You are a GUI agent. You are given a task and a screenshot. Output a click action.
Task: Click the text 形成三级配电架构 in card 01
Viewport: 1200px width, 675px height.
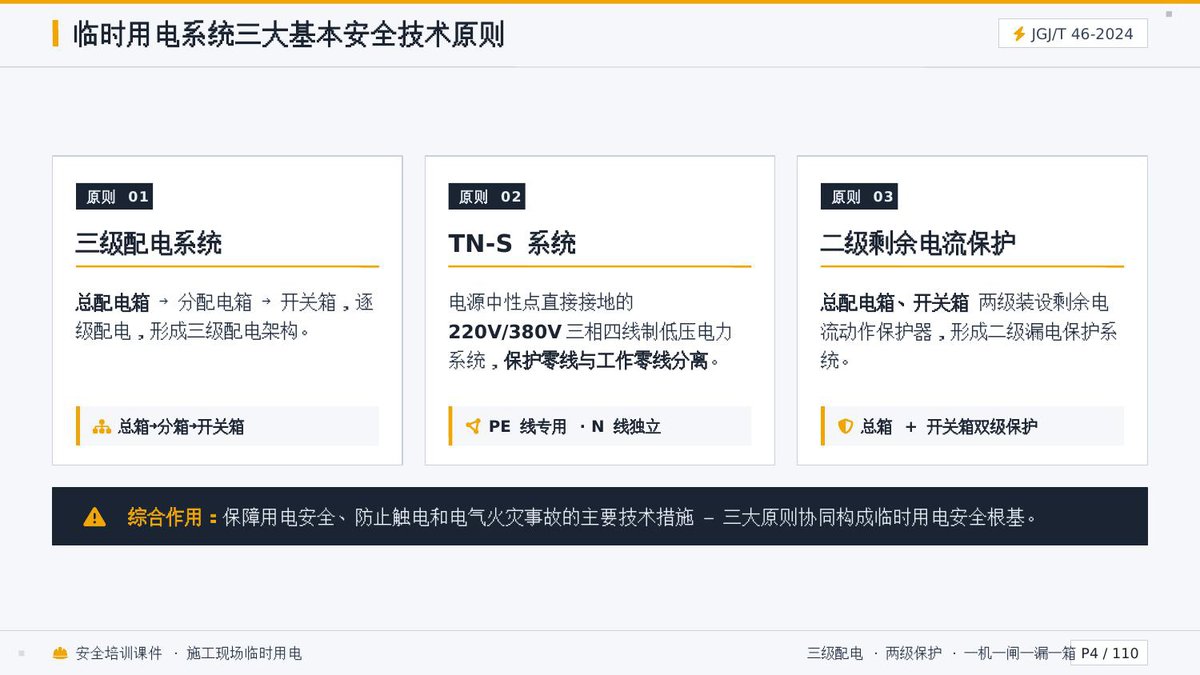(x=225, y=331)
